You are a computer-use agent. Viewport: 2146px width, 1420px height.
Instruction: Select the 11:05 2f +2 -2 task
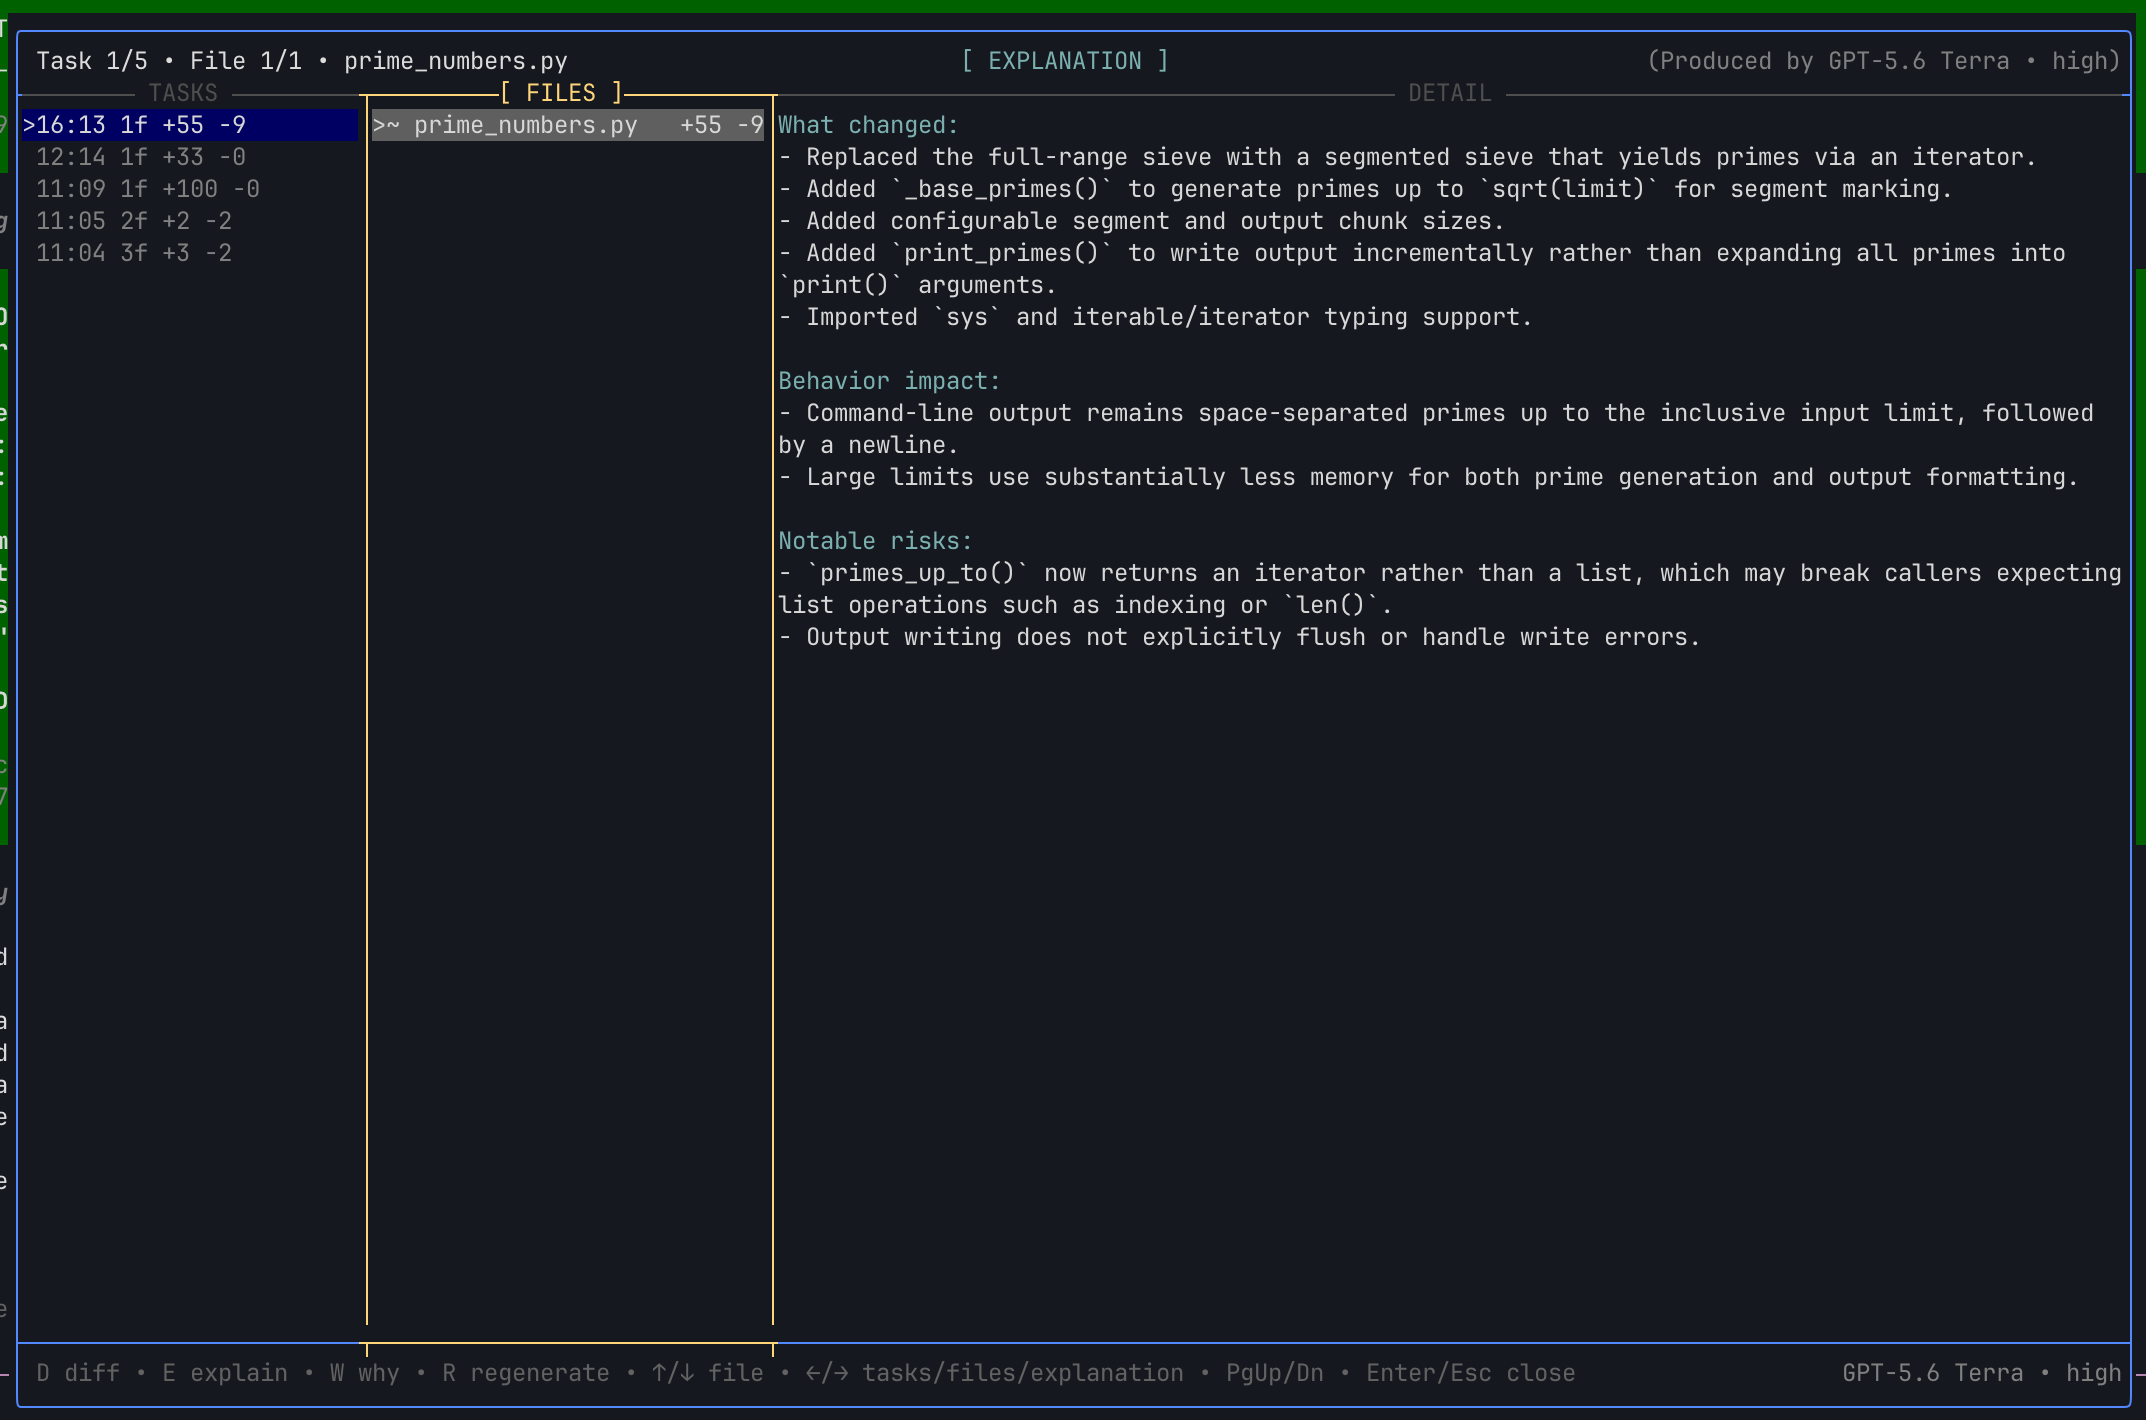click(134, 221)
